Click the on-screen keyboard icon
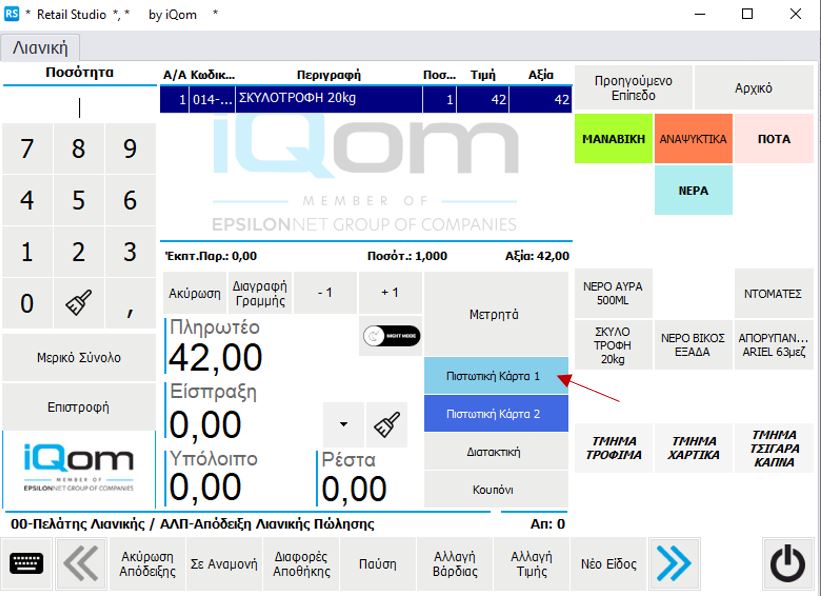 26,564
